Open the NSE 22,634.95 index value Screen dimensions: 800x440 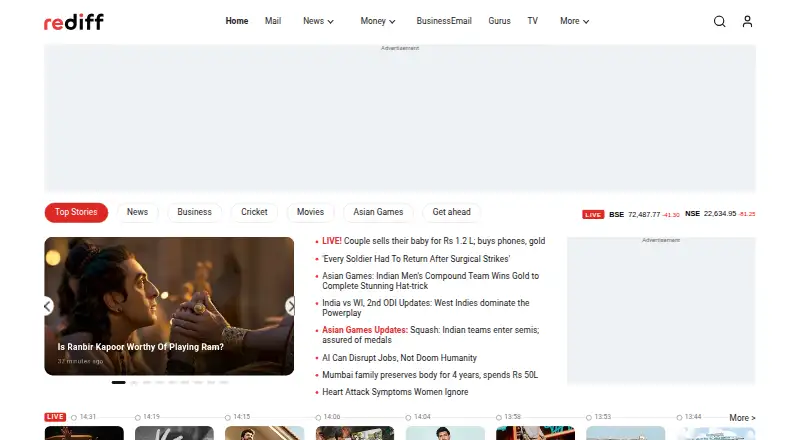(719, 214)
